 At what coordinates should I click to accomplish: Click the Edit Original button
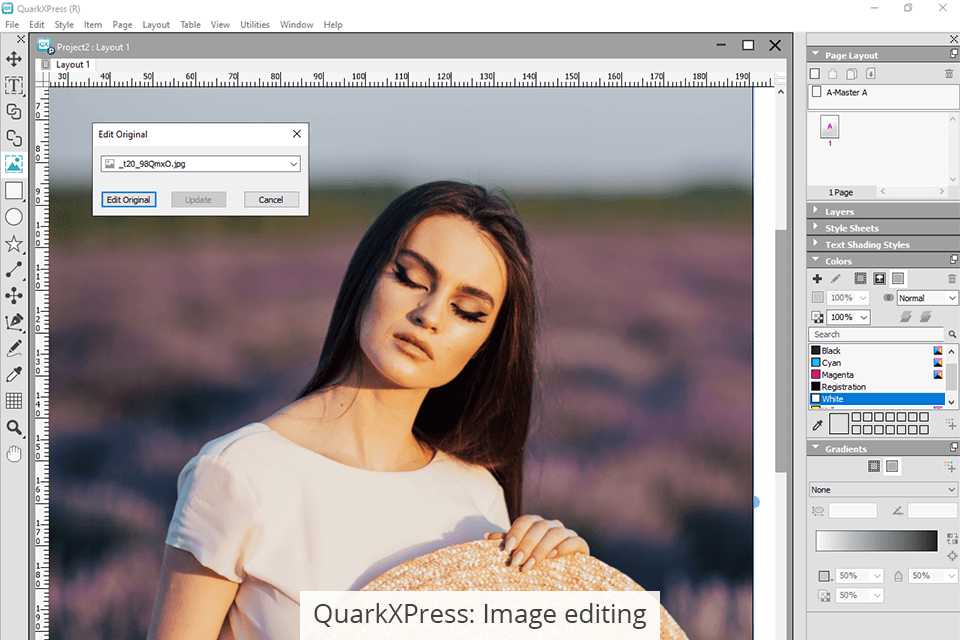click(x=129, y=200)
